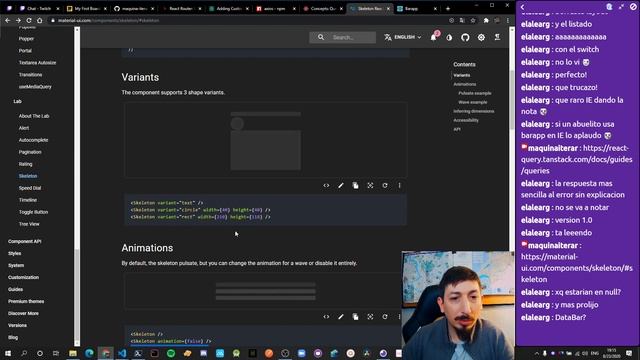The image size is (640, 360).
Task: Open Popper page in sidebar
Action: (x=26, y=39)
